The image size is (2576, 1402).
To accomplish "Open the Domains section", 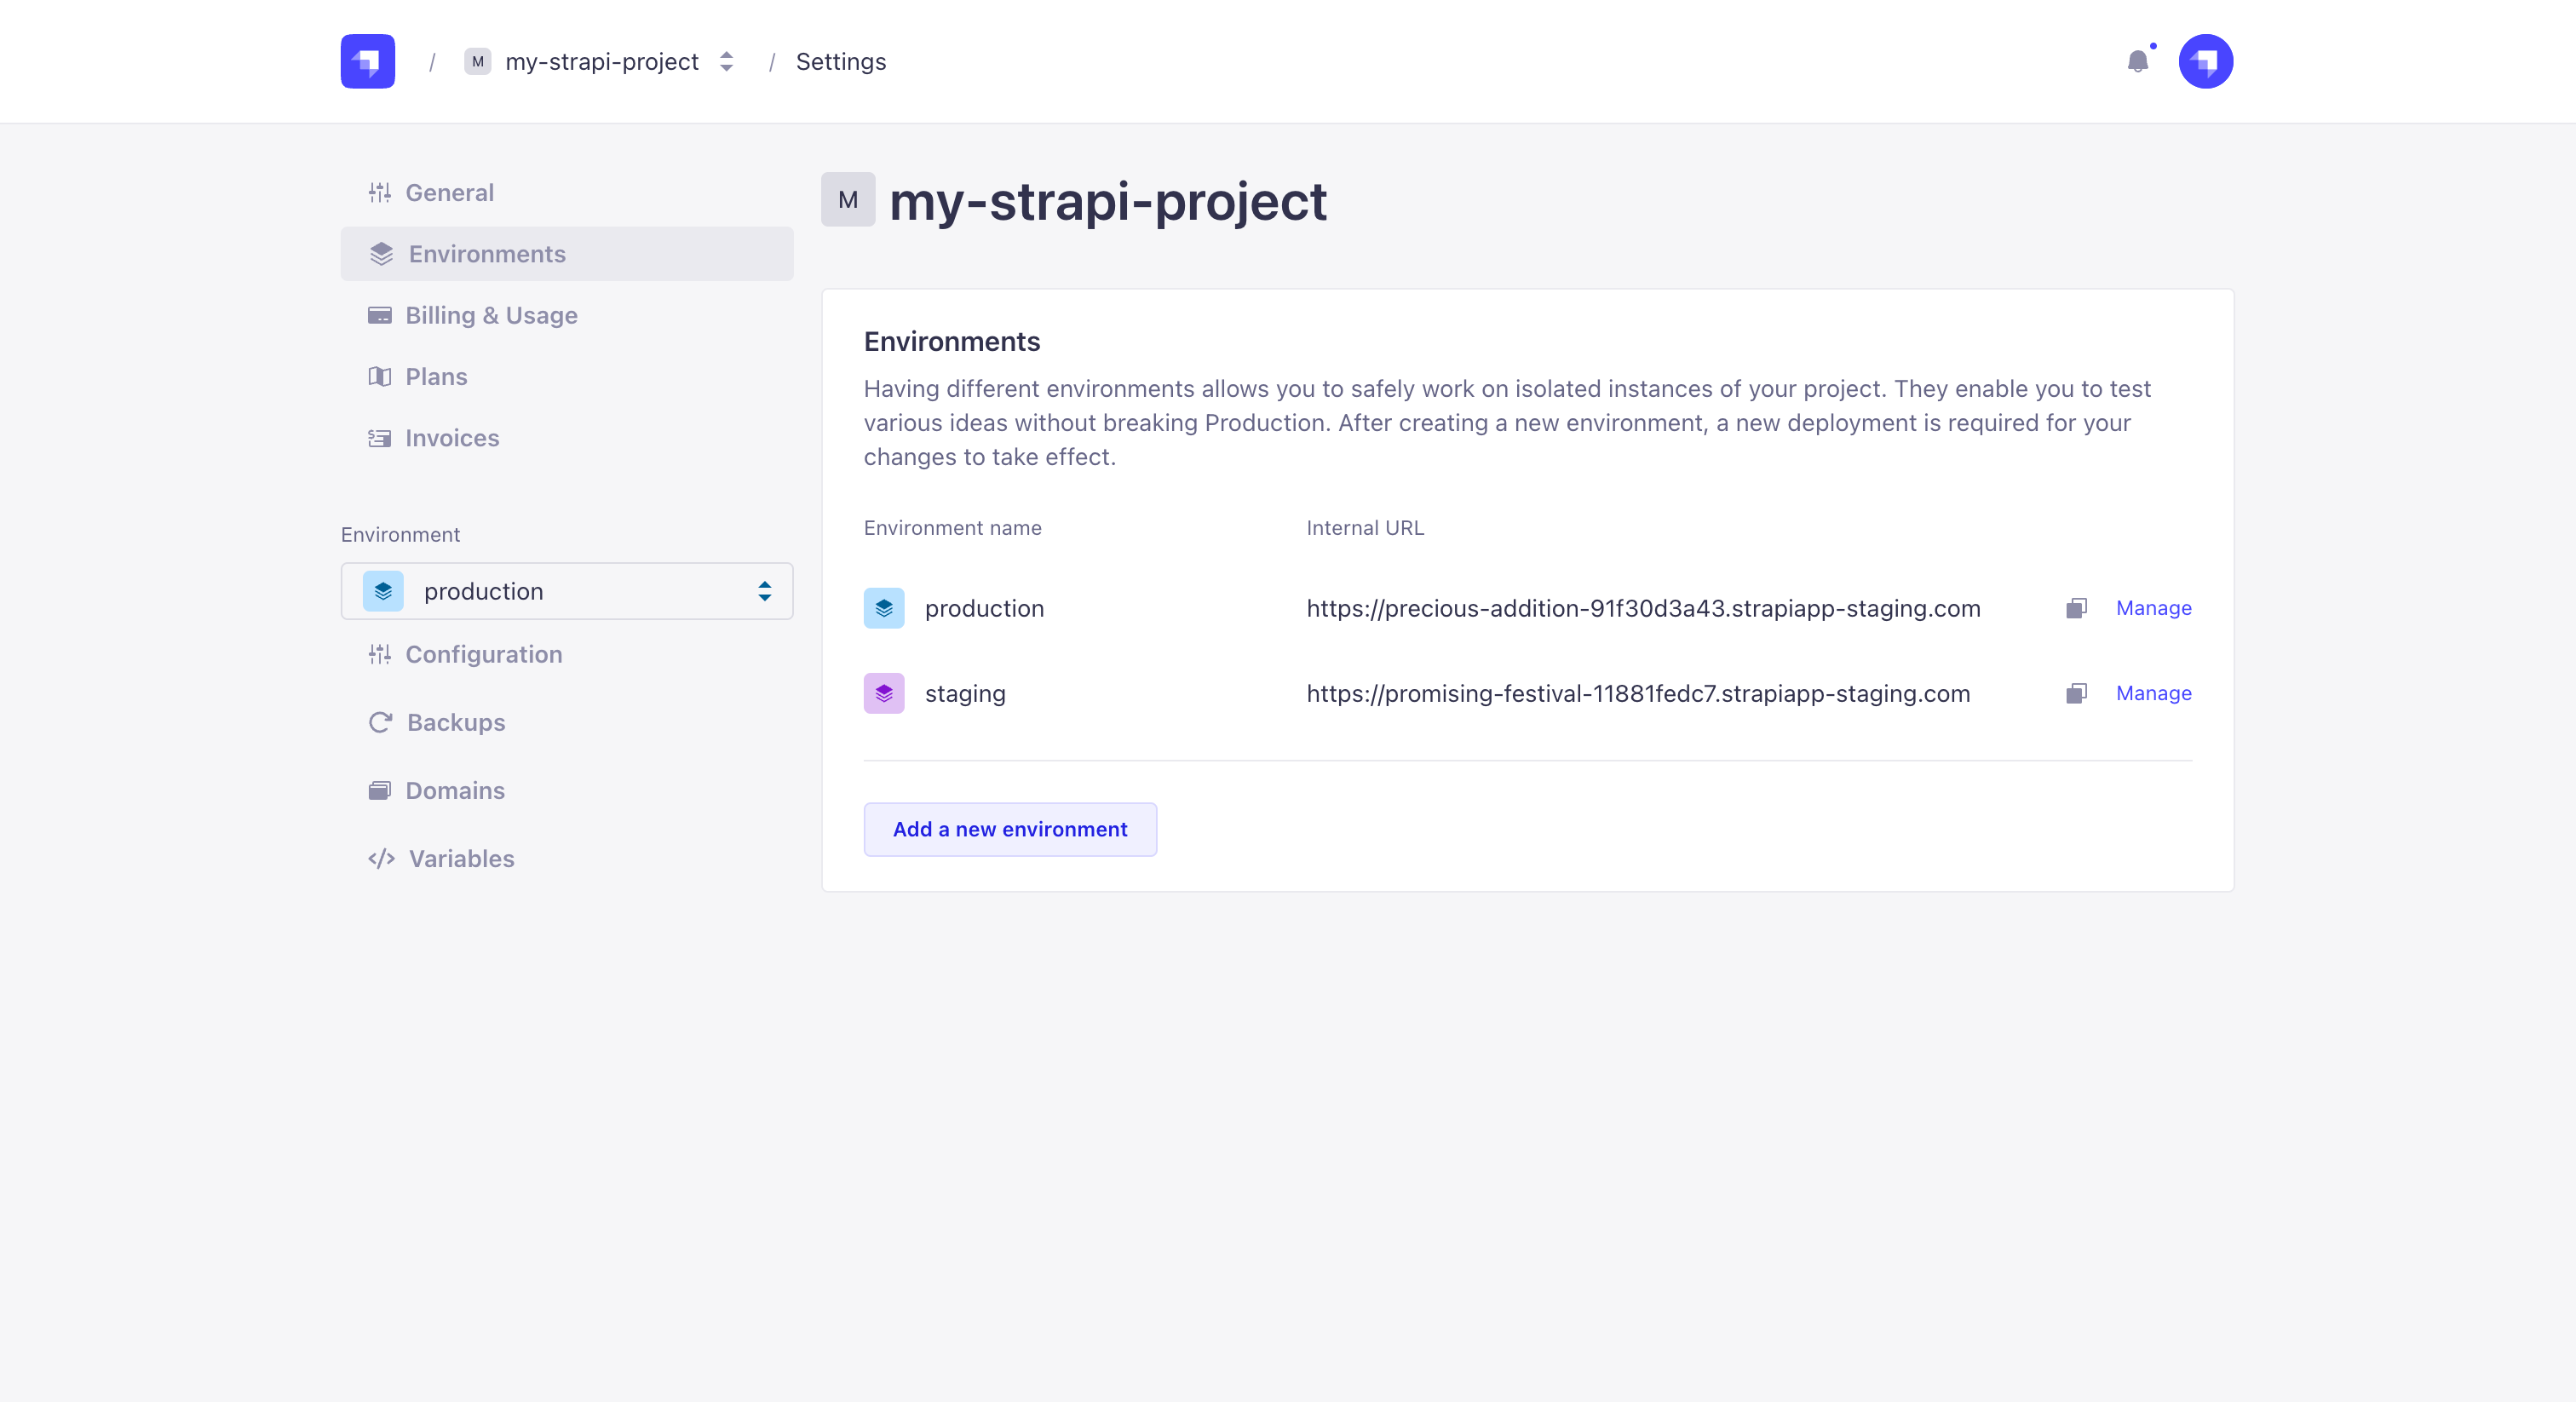I will point(454,790).
